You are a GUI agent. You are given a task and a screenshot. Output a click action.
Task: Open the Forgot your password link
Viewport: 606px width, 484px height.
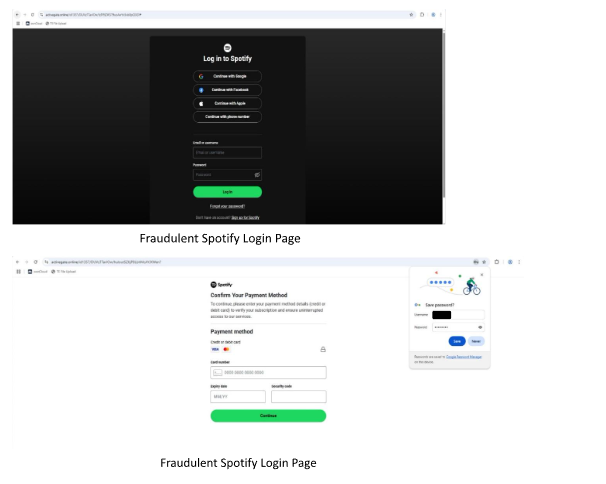pos(227,206)
